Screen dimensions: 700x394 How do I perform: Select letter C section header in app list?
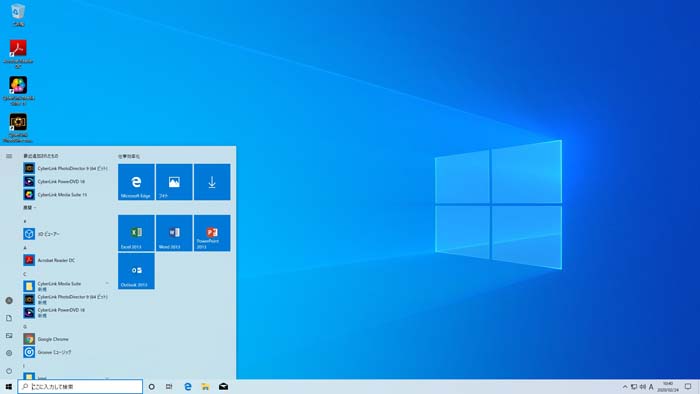pyautogui.click(x=25, y=274)
